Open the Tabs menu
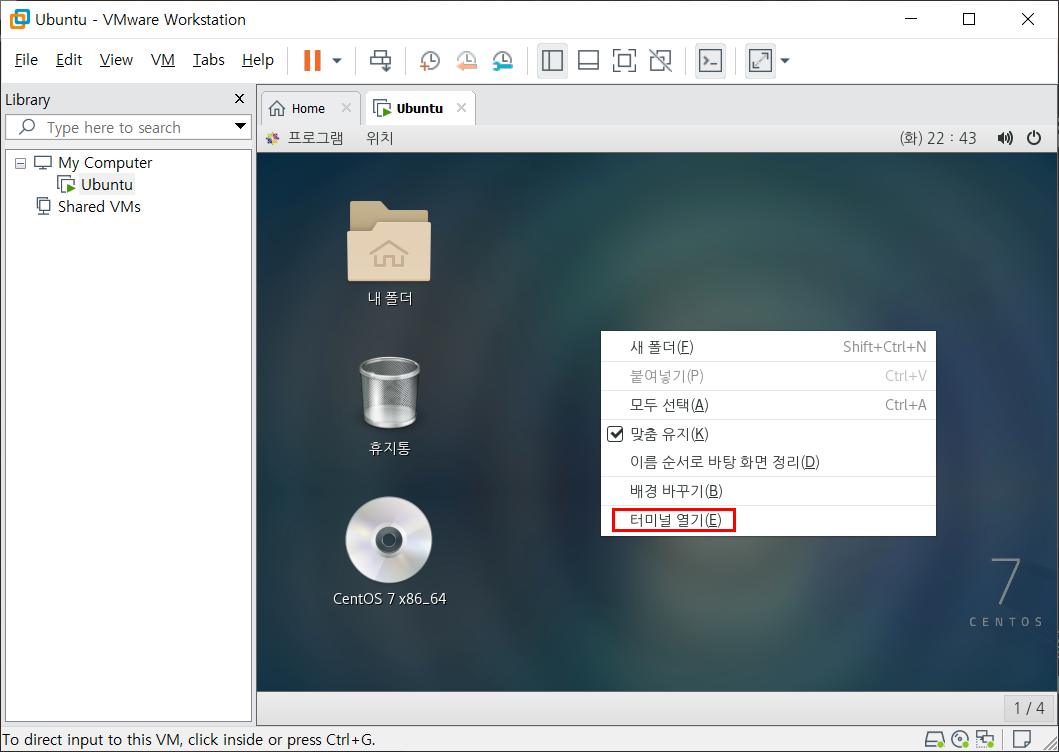Screen dimensions: 1059x752 tap(209, 60)
